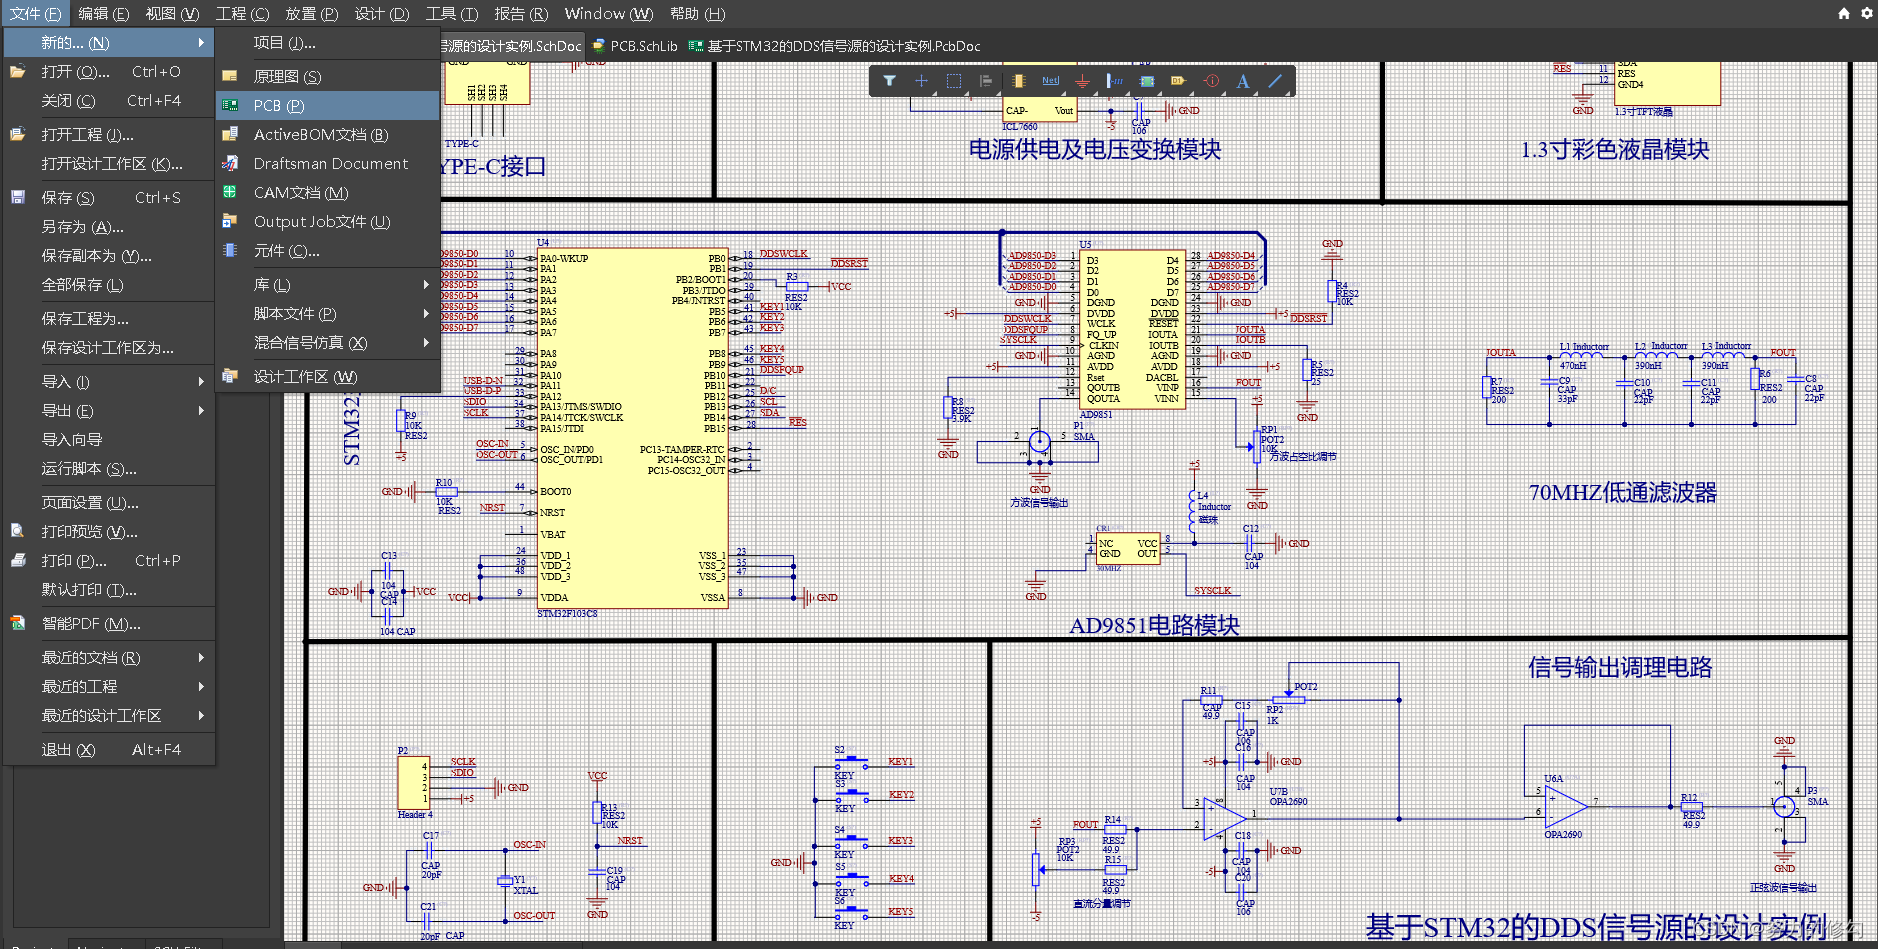The width and height of the screenshot is (1878, 949).
Task: Expand the 脚本文件 (P) submenu
Action: (x=328, y=313)
